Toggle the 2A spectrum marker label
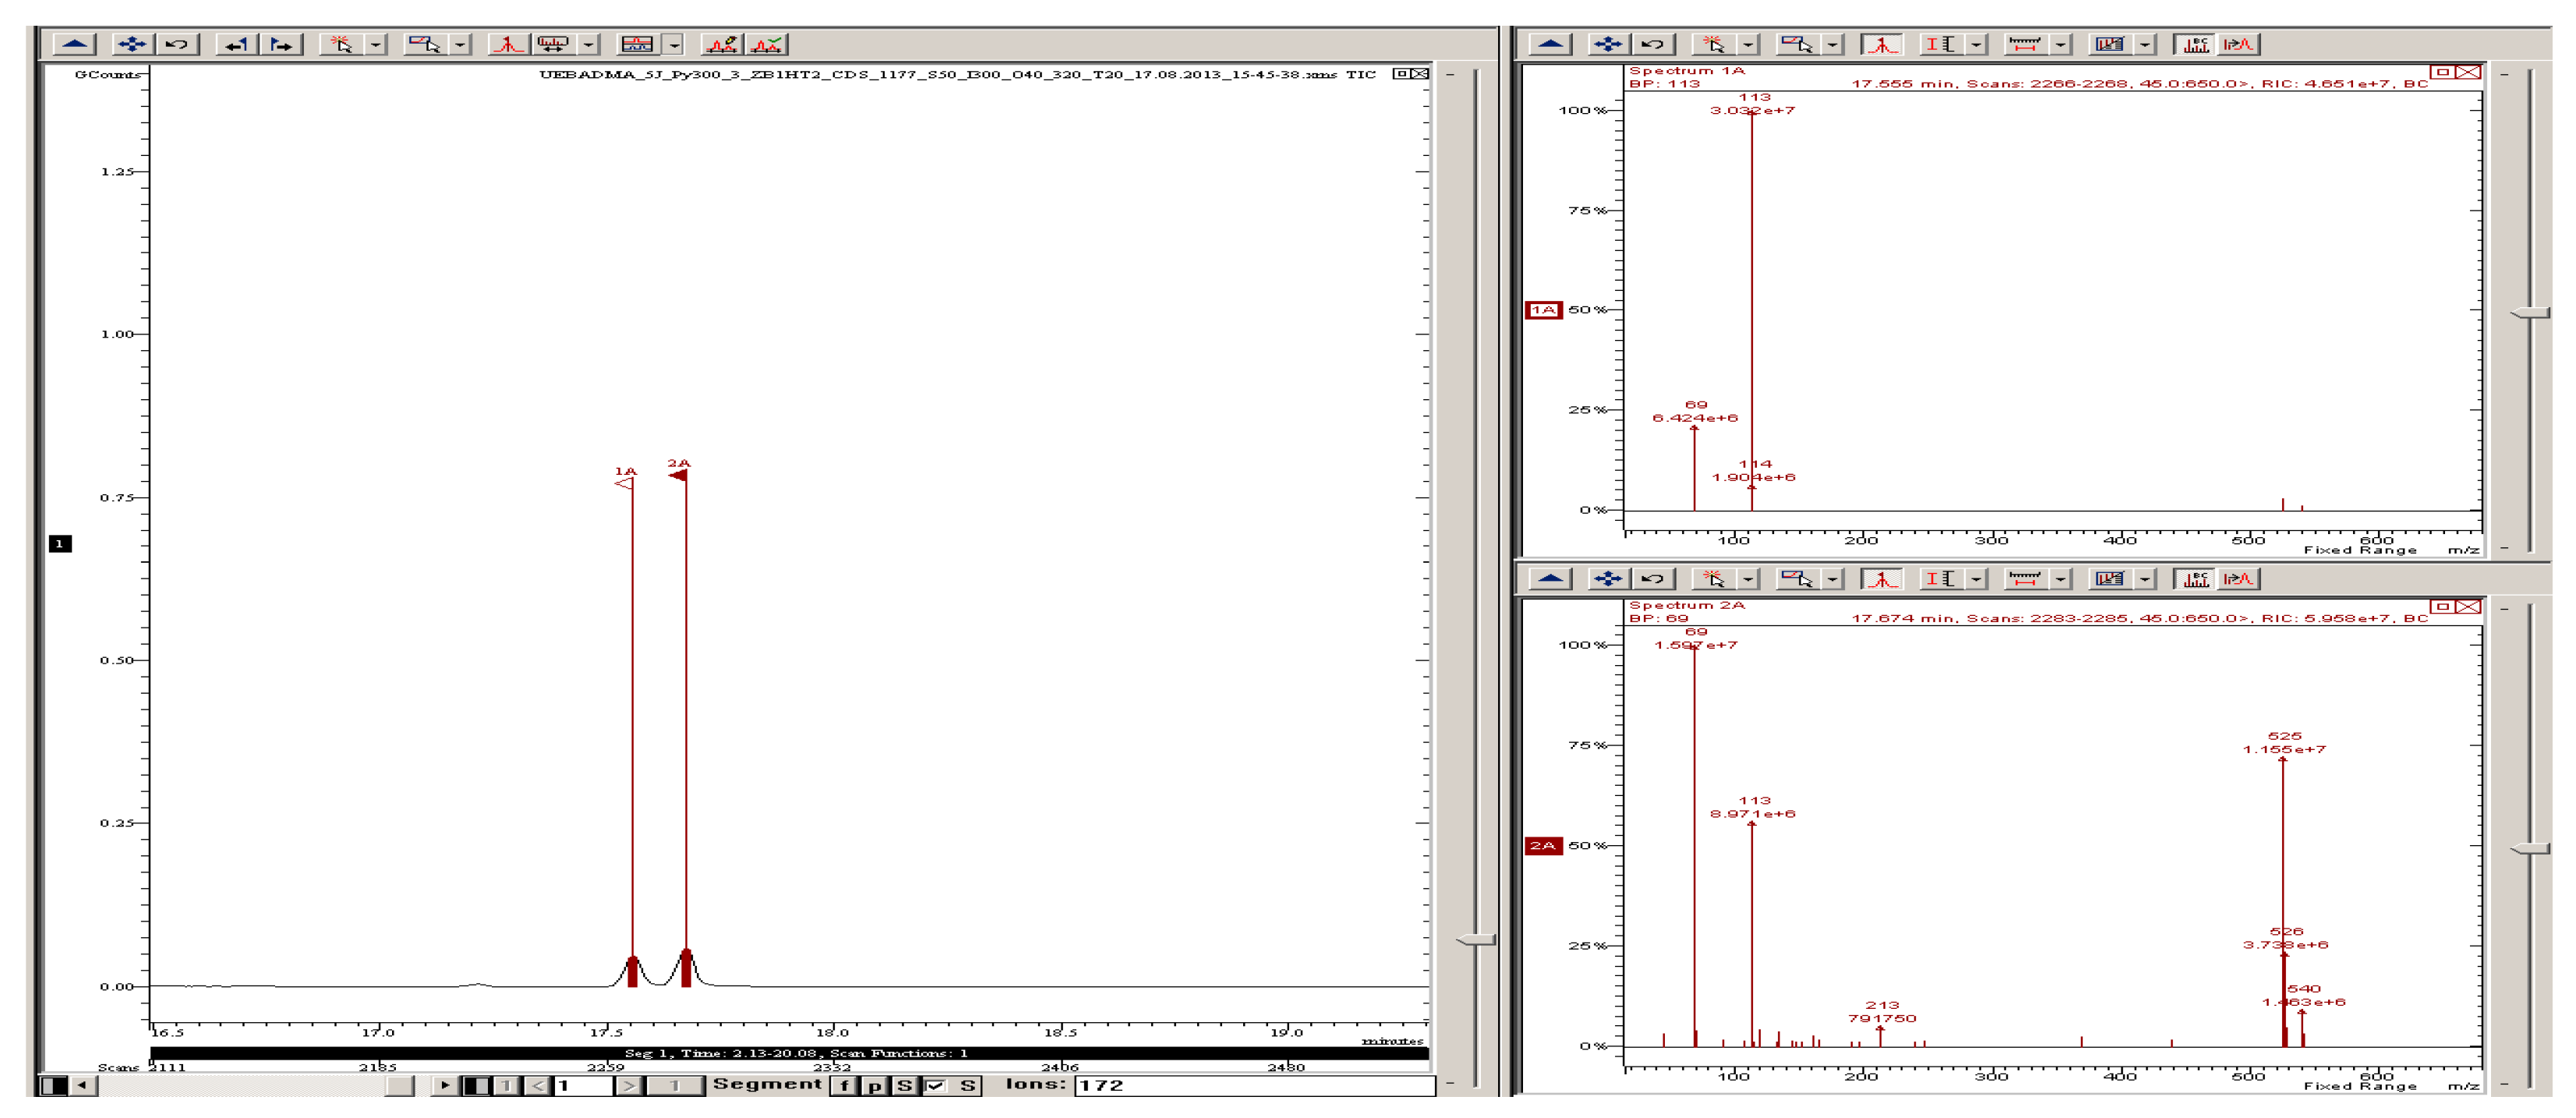Image resolution: width=2576 pixels, height=1118 pixels. coord(1543,846)
